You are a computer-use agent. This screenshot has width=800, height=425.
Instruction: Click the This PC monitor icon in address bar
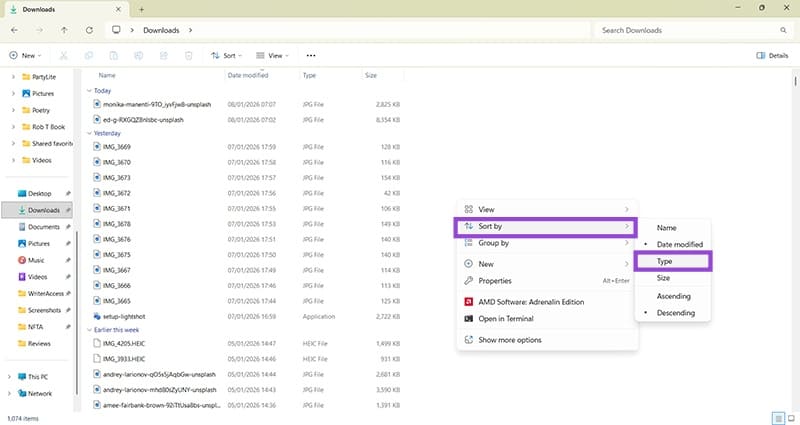click(116, 30)
